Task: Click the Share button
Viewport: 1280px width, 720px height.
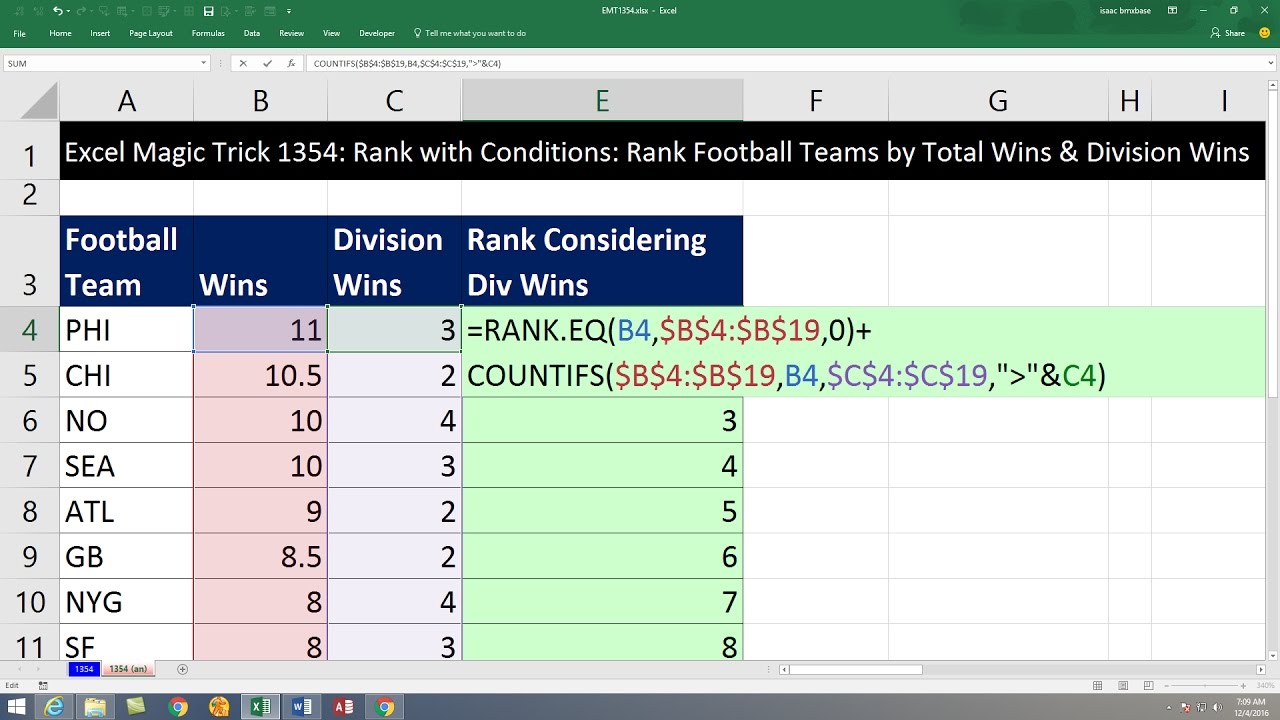Action: pos(1228,33)
